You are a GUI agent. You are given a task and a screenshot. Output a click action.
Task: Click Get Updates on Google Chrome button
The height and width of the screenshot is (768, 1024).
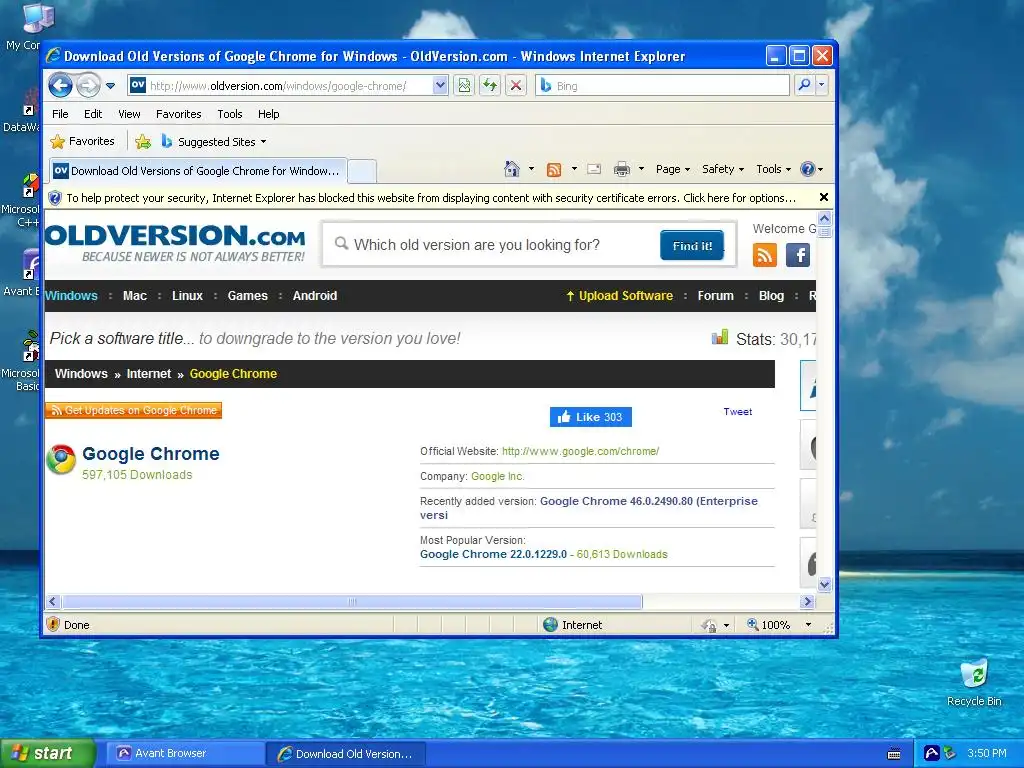133,410
